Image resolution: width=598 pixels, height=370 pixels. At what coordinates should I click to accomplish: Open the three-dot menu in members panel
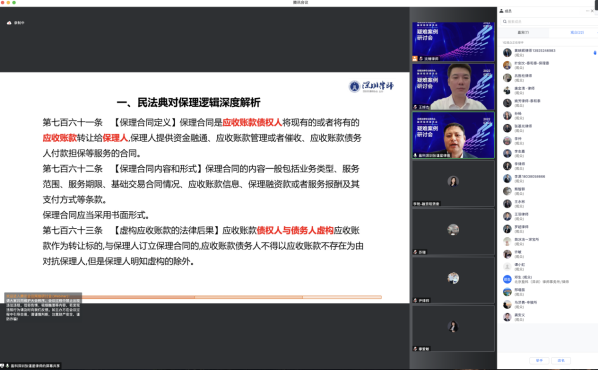(587, 11)
